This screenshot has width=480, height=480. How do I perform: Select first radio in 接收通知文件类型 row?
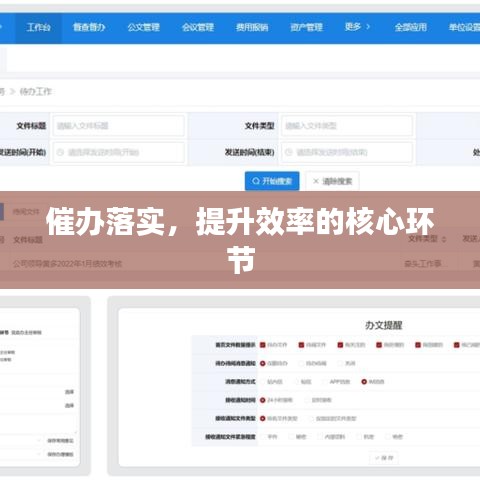(x=263, y=418)
